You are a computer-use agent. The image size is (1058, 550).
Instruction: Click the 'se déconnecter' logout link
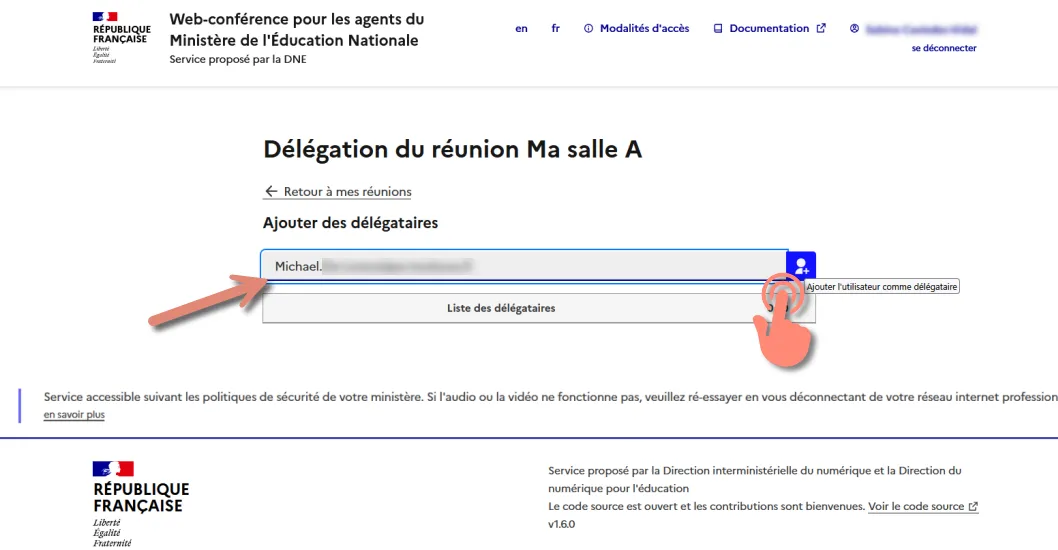[x=943, y=48]
